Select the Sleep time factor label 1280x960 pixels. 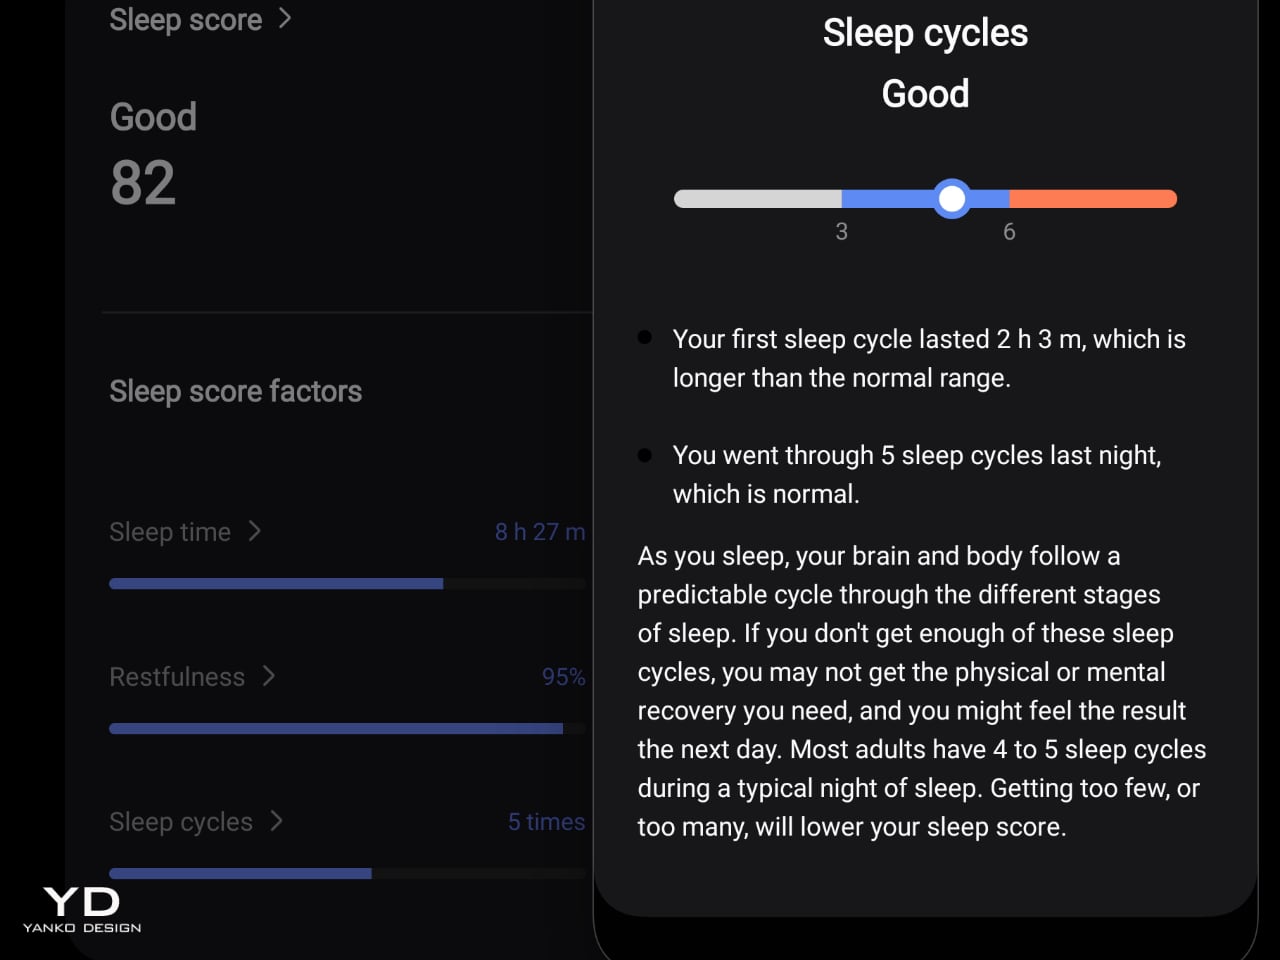(x=170, y=532)
